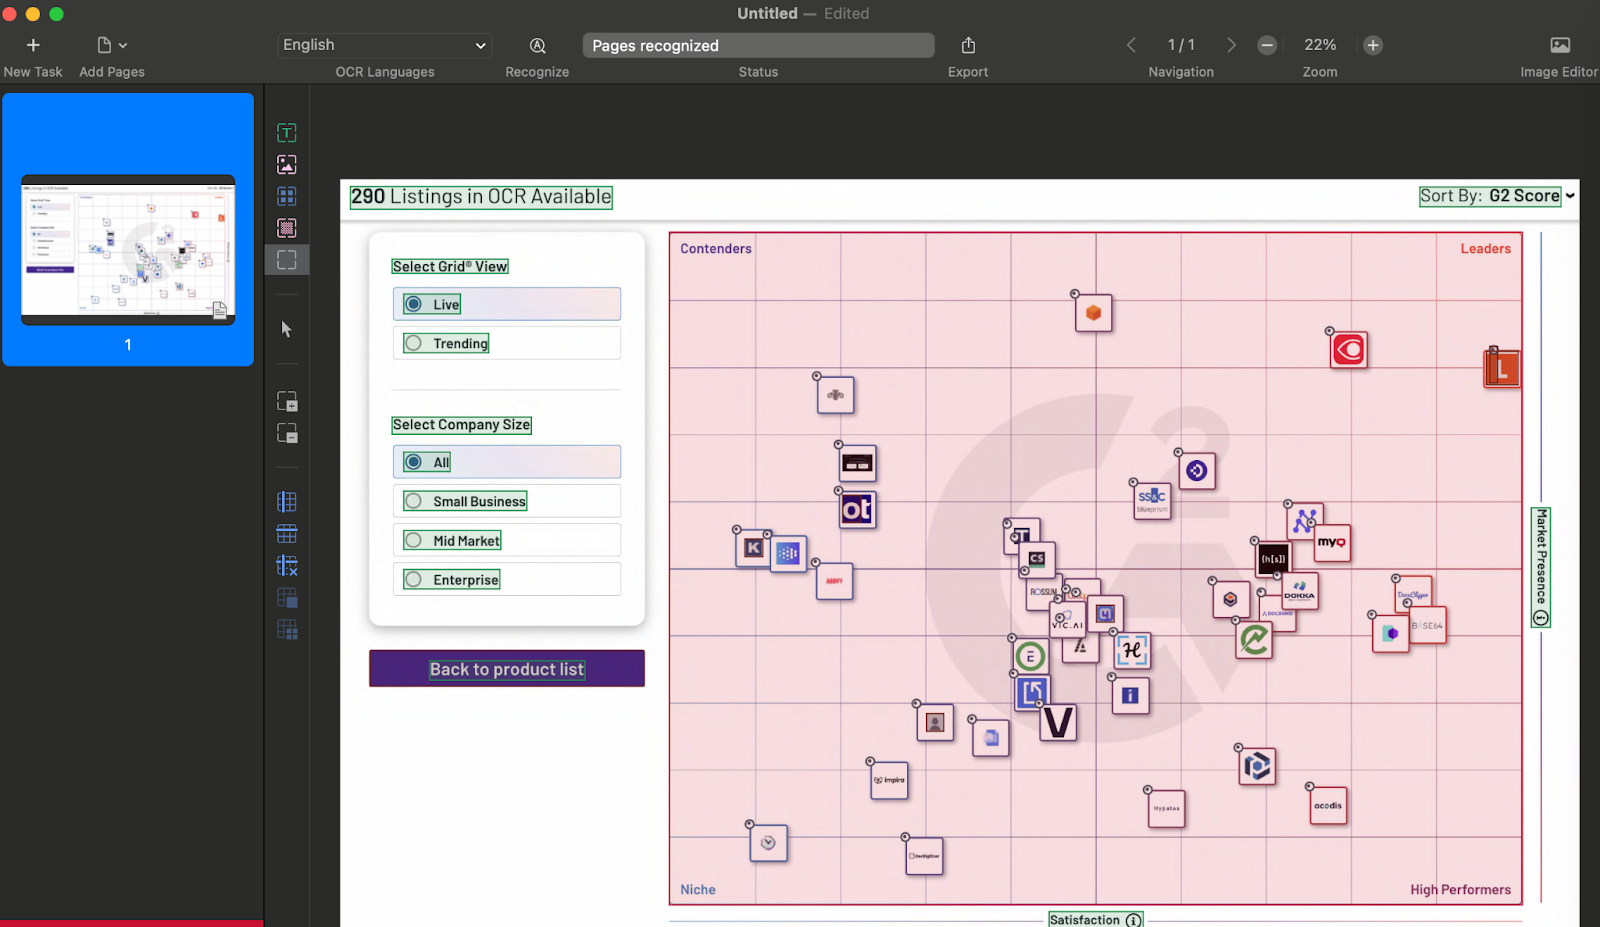1600x927 pixels.
Task: Click the add area part tool
Action: coord(287,402)
